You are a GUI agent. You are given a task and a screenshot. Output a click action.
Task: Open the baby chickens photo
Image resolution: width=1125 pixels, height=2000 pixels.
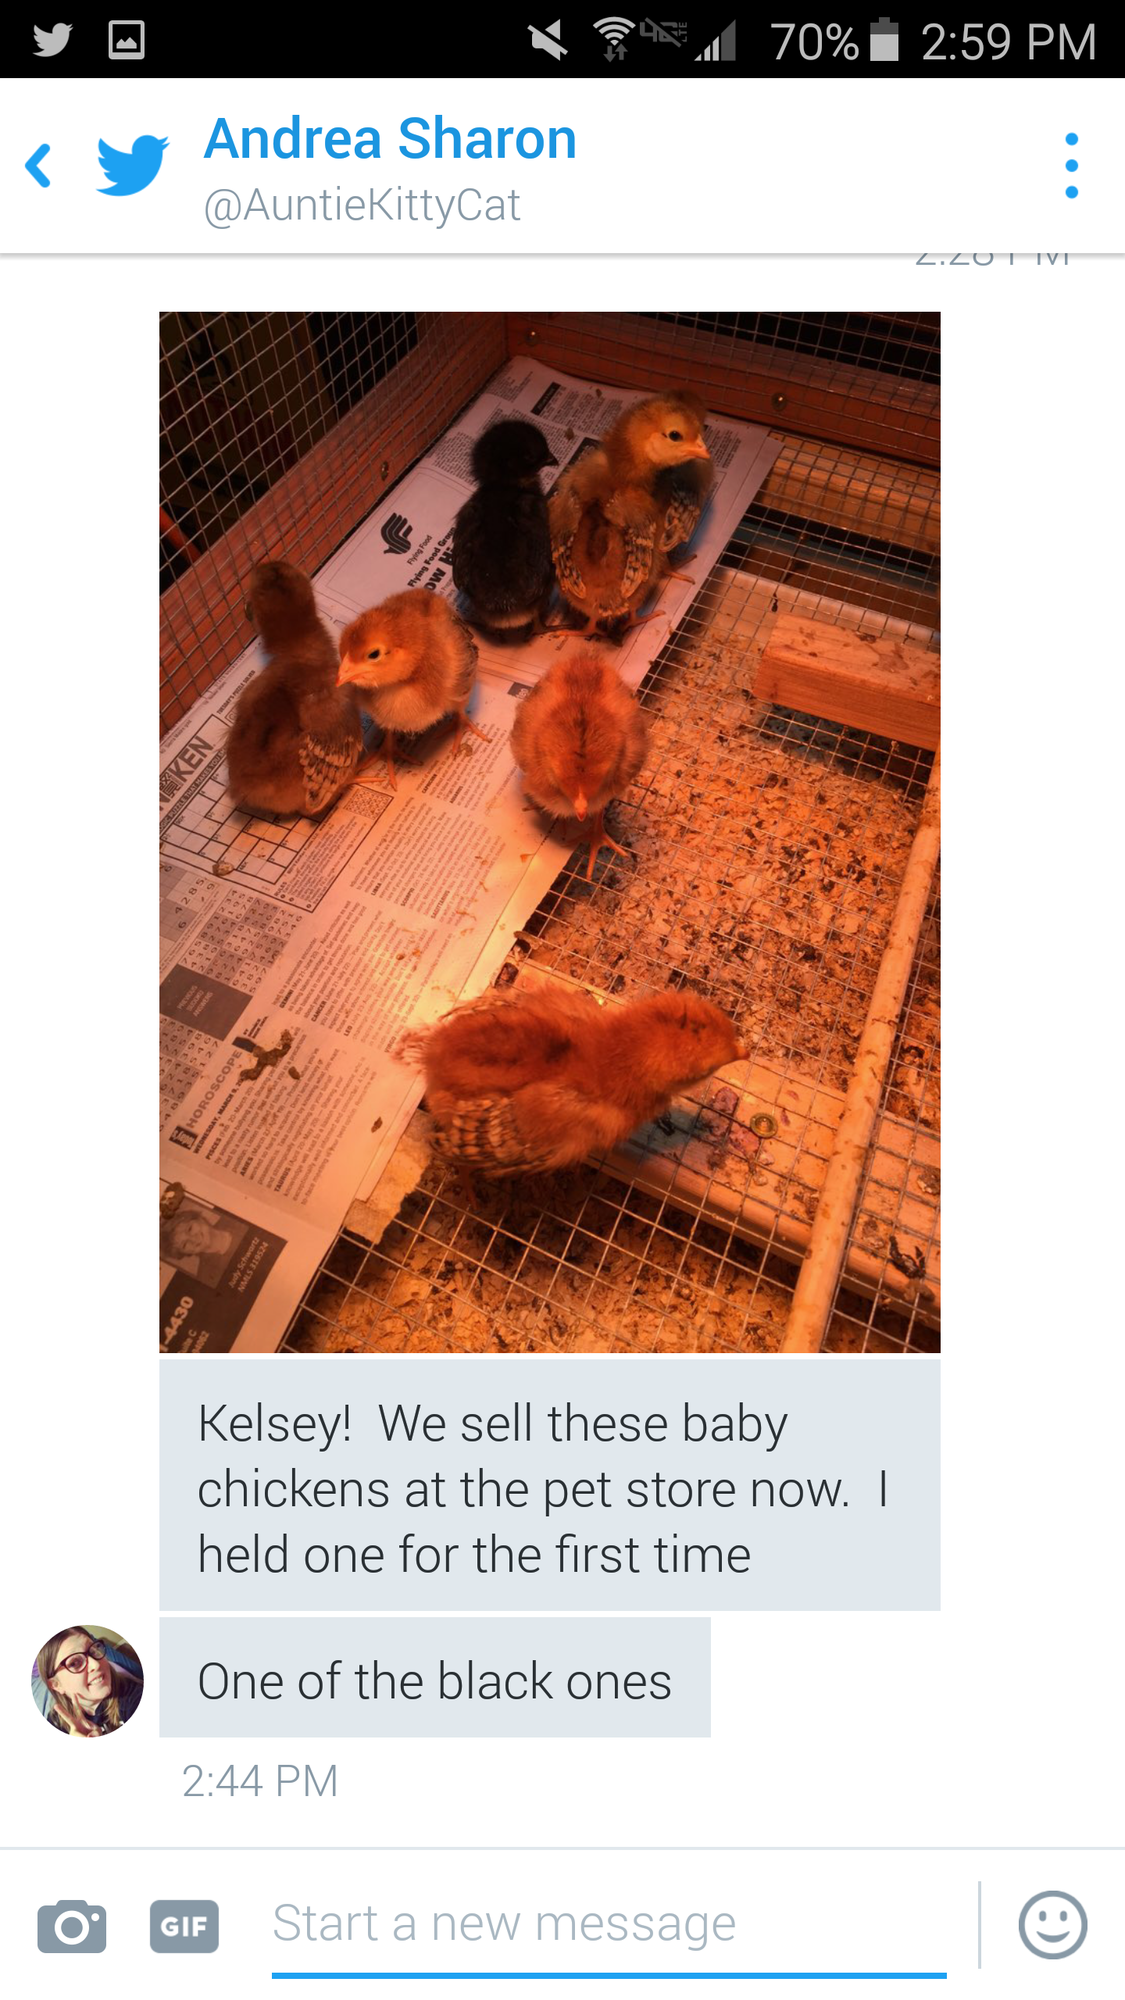pyautogui.click(x=550, y=832)
